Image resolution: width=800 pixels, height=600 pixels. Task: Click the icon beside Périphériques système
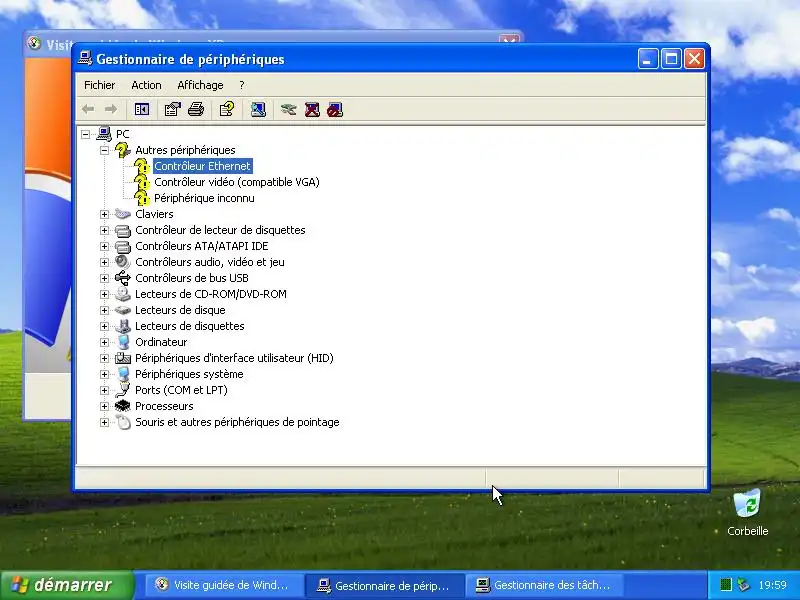(x=123, y=374)
